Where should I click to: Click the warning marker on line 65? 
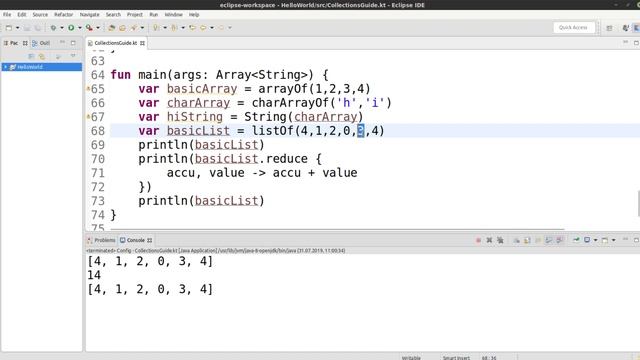[88, 88]
